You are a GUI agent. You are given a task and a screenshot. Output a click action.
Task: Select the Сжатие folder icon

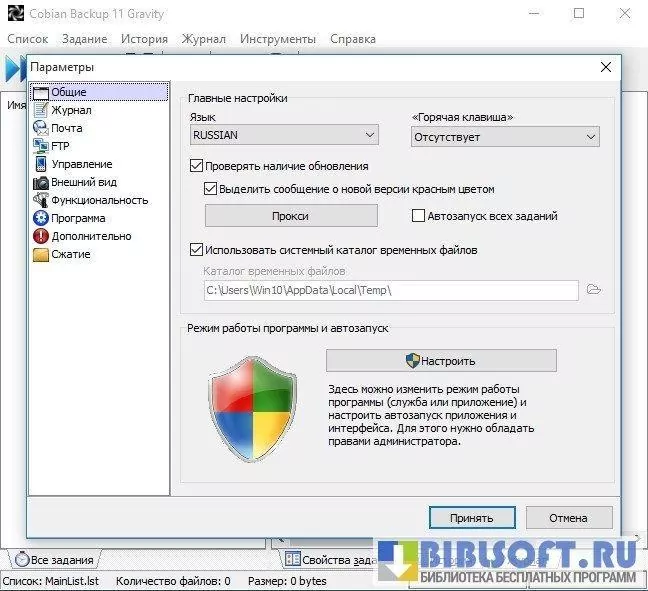pos(41,254)
